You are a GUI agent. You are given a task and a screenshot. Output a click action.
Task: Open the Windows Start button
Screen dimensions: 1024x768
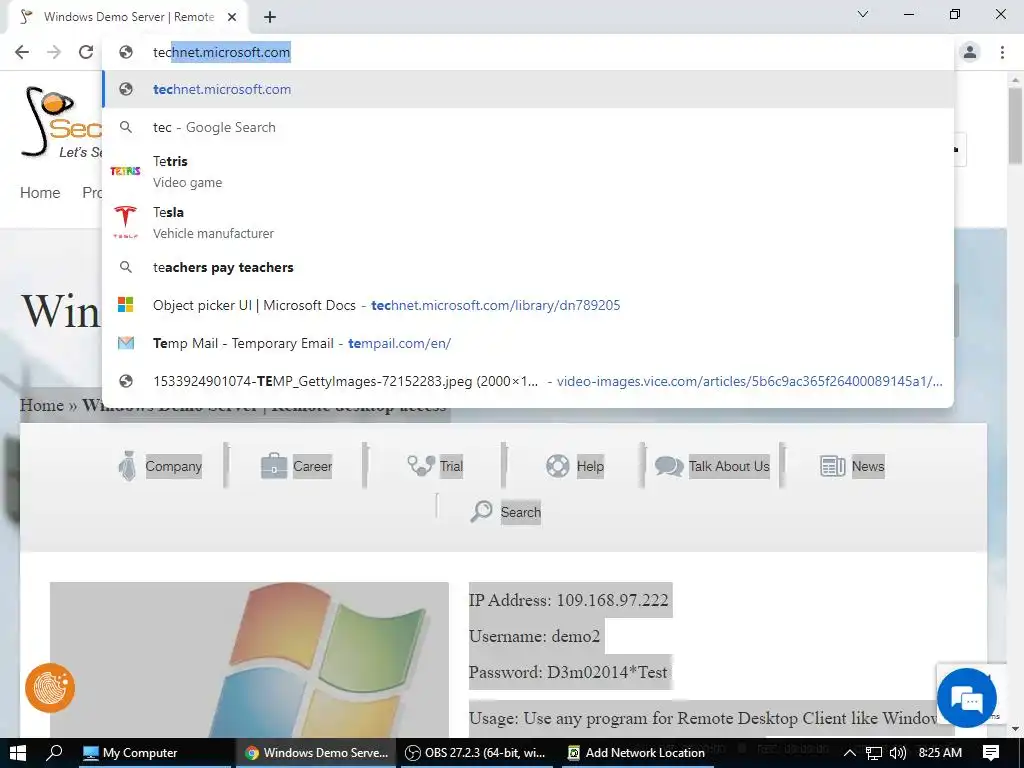point(18,753)
